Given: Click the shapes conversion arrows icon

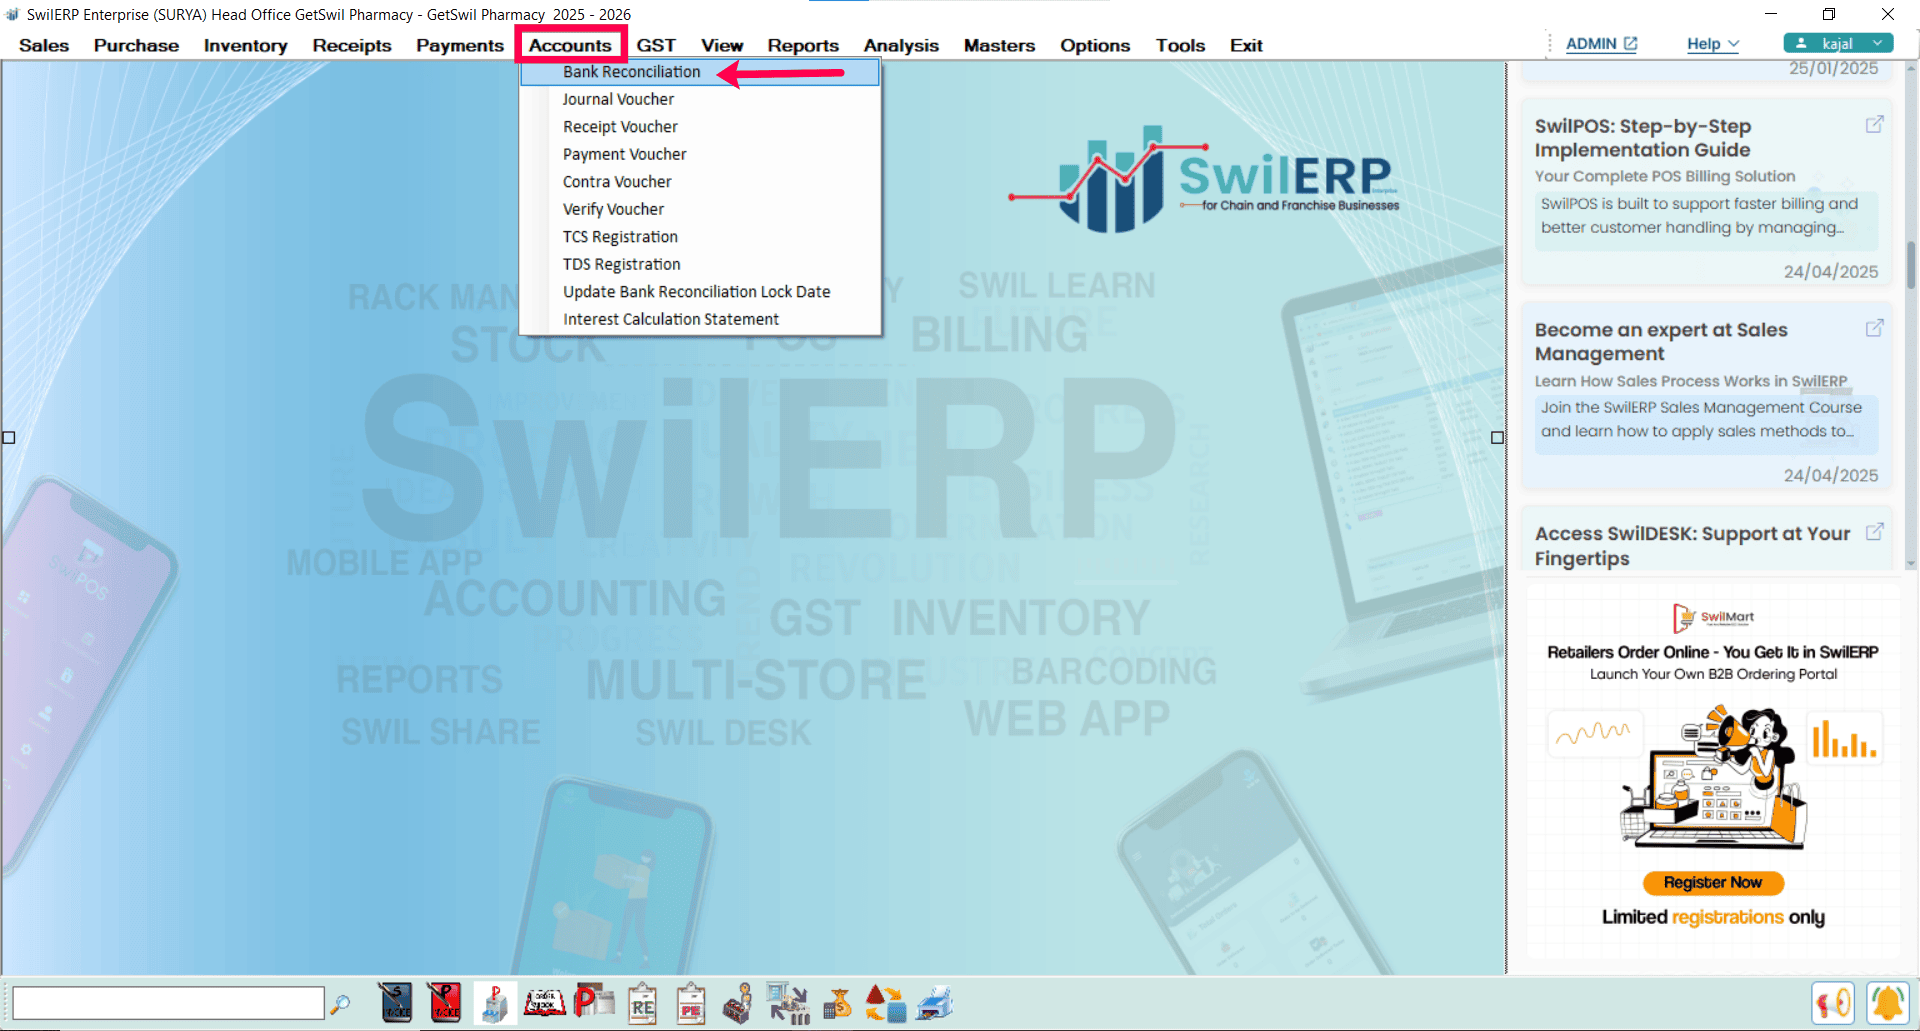Looking at the screenshot, I should tap(886, 1004).
